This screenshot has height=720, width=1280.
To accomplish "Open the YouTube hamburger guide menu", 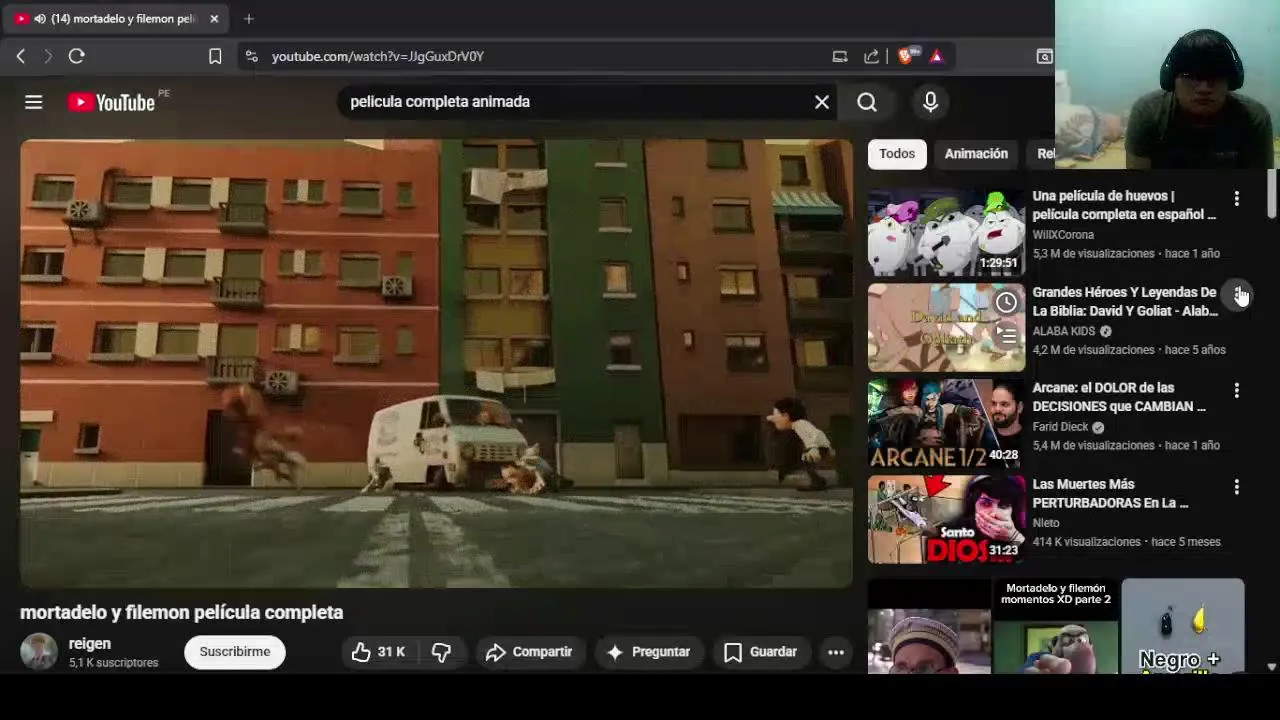I will [x=33, y=102].
